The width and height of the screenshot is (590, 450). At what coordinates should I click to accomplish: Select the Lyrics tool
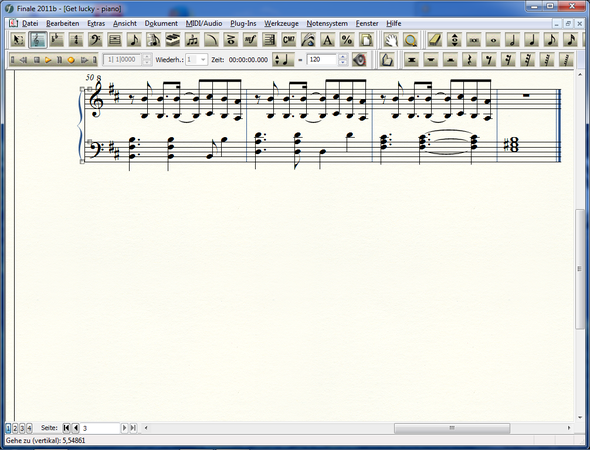tap(309, 40)
